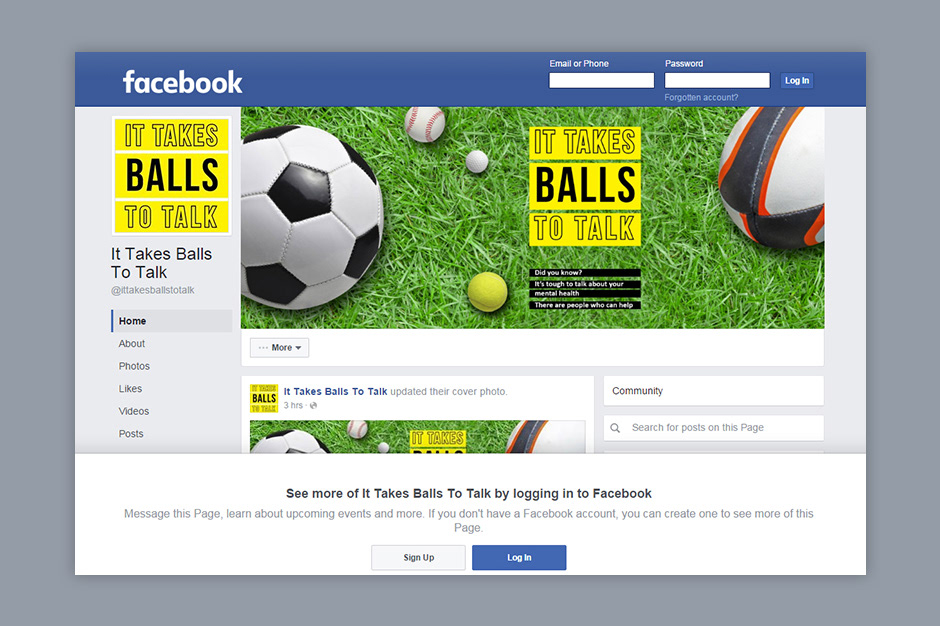Open the Videos section
Screen dimensions: 940x626
click(134, 411)
